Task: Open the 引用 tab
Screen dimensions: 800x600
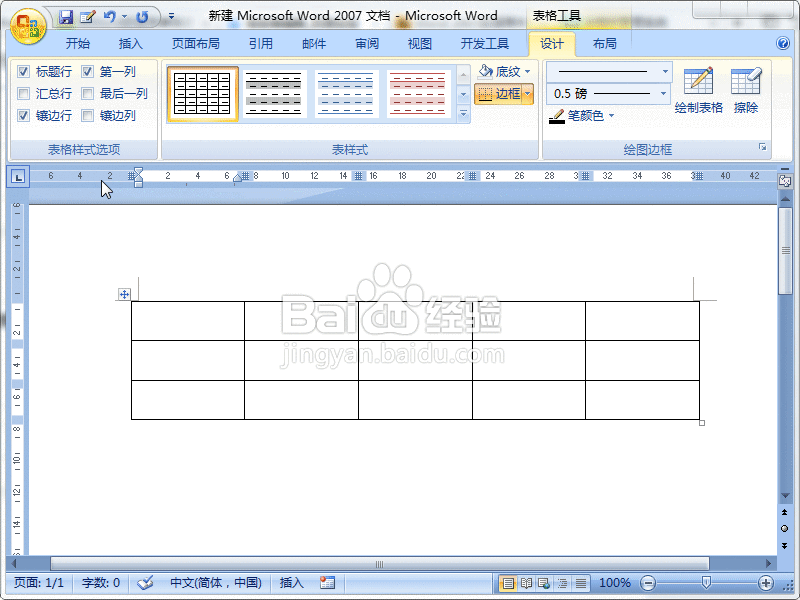Action: [x=261, y=44]
